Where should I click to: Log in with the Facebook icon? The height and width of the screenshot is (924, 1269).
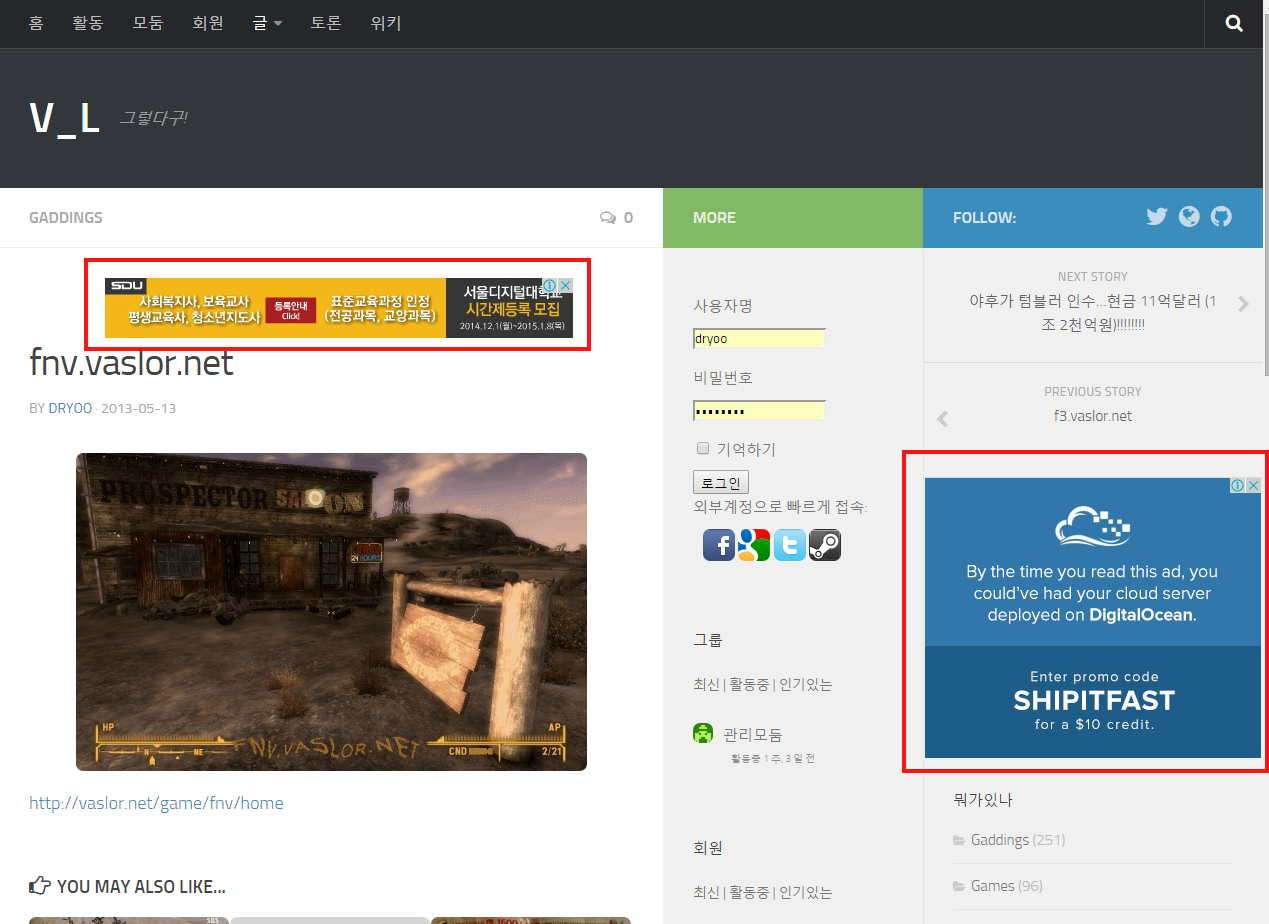pos(718,545)
